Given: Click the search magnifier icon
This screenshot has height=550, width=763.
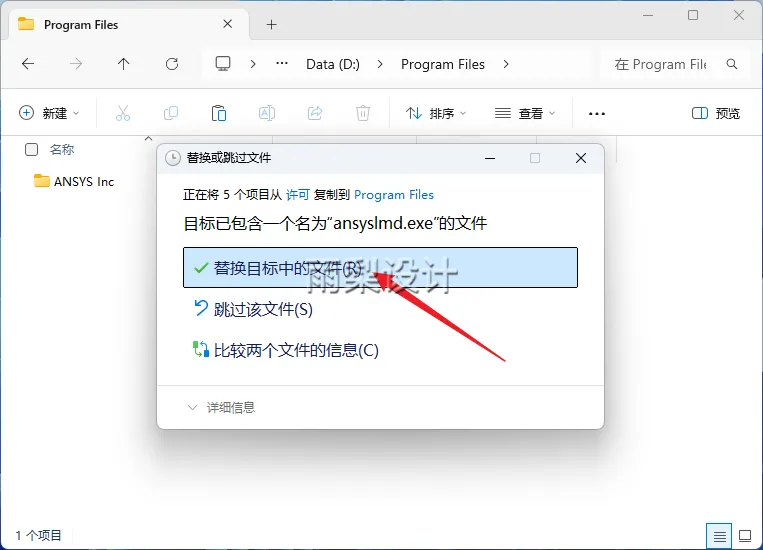Looking at the screenshot, I should pos(732,64).
